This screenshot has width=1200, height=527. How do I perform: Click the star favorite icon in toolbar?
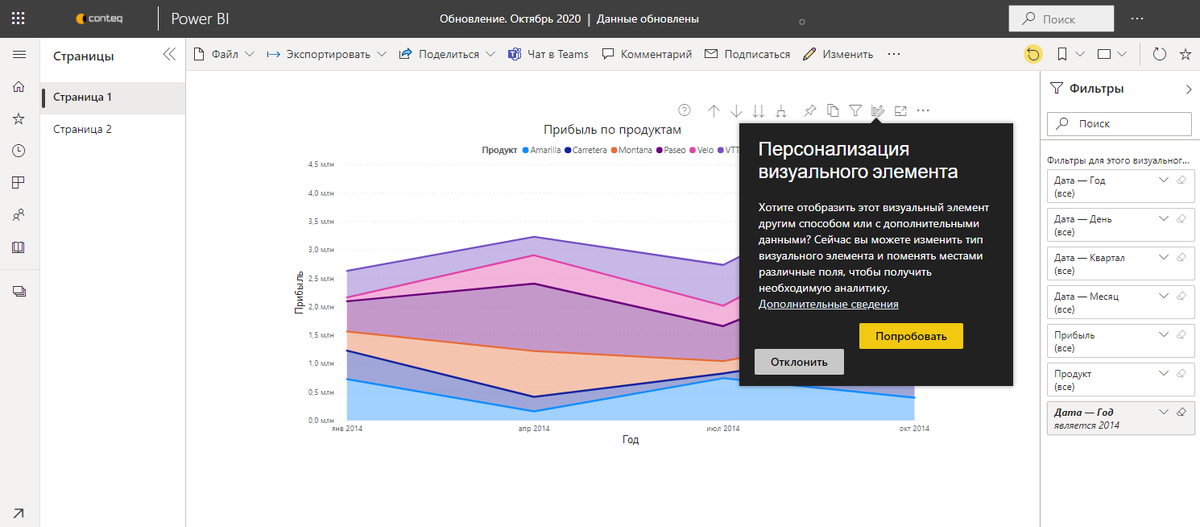coord(1186,54)
